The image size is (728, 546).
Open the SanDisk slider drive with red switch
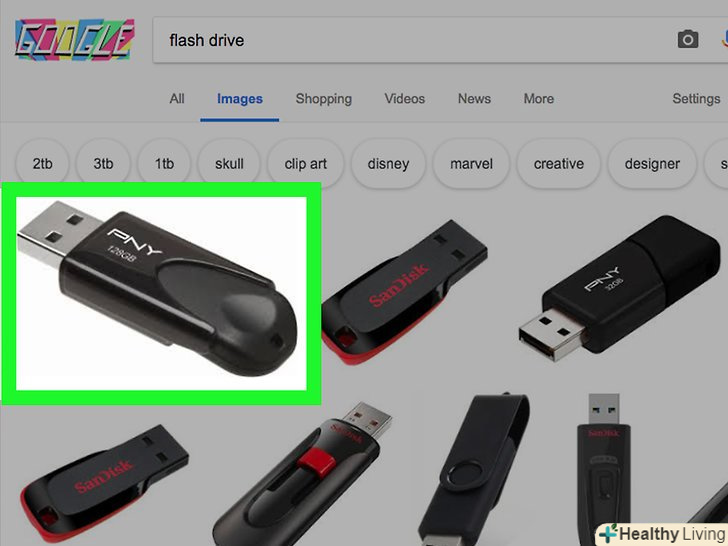303,474
